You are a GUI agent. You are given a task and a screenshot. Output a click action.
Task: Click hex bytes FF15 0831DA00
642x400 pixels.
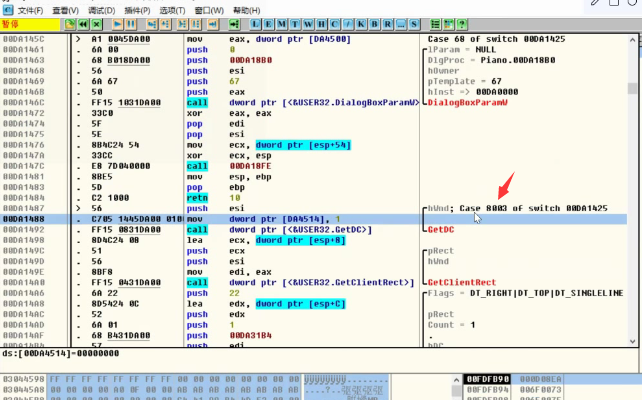[x=126, y=230]
